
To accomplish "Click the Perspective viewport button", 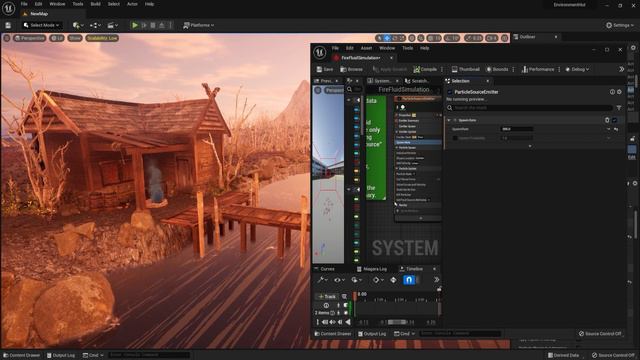I will (29, 38).
